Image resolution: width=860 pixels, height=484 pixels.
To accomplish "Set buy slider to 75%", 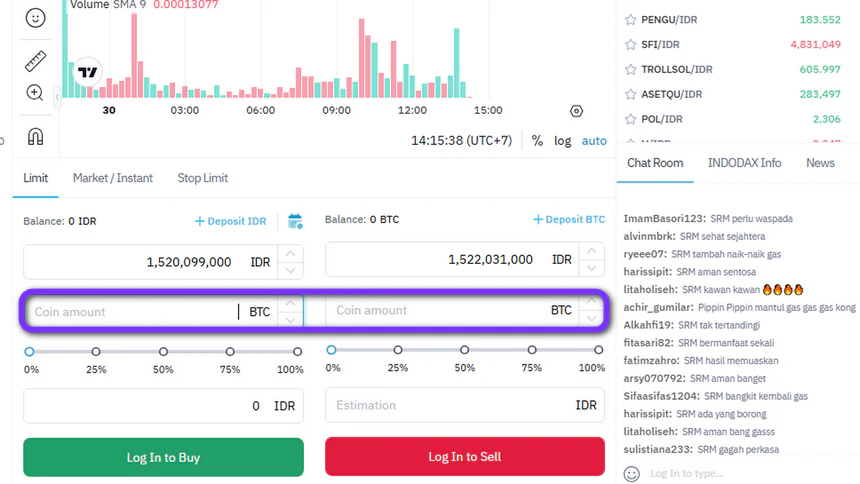I will (x=230, y=351).
